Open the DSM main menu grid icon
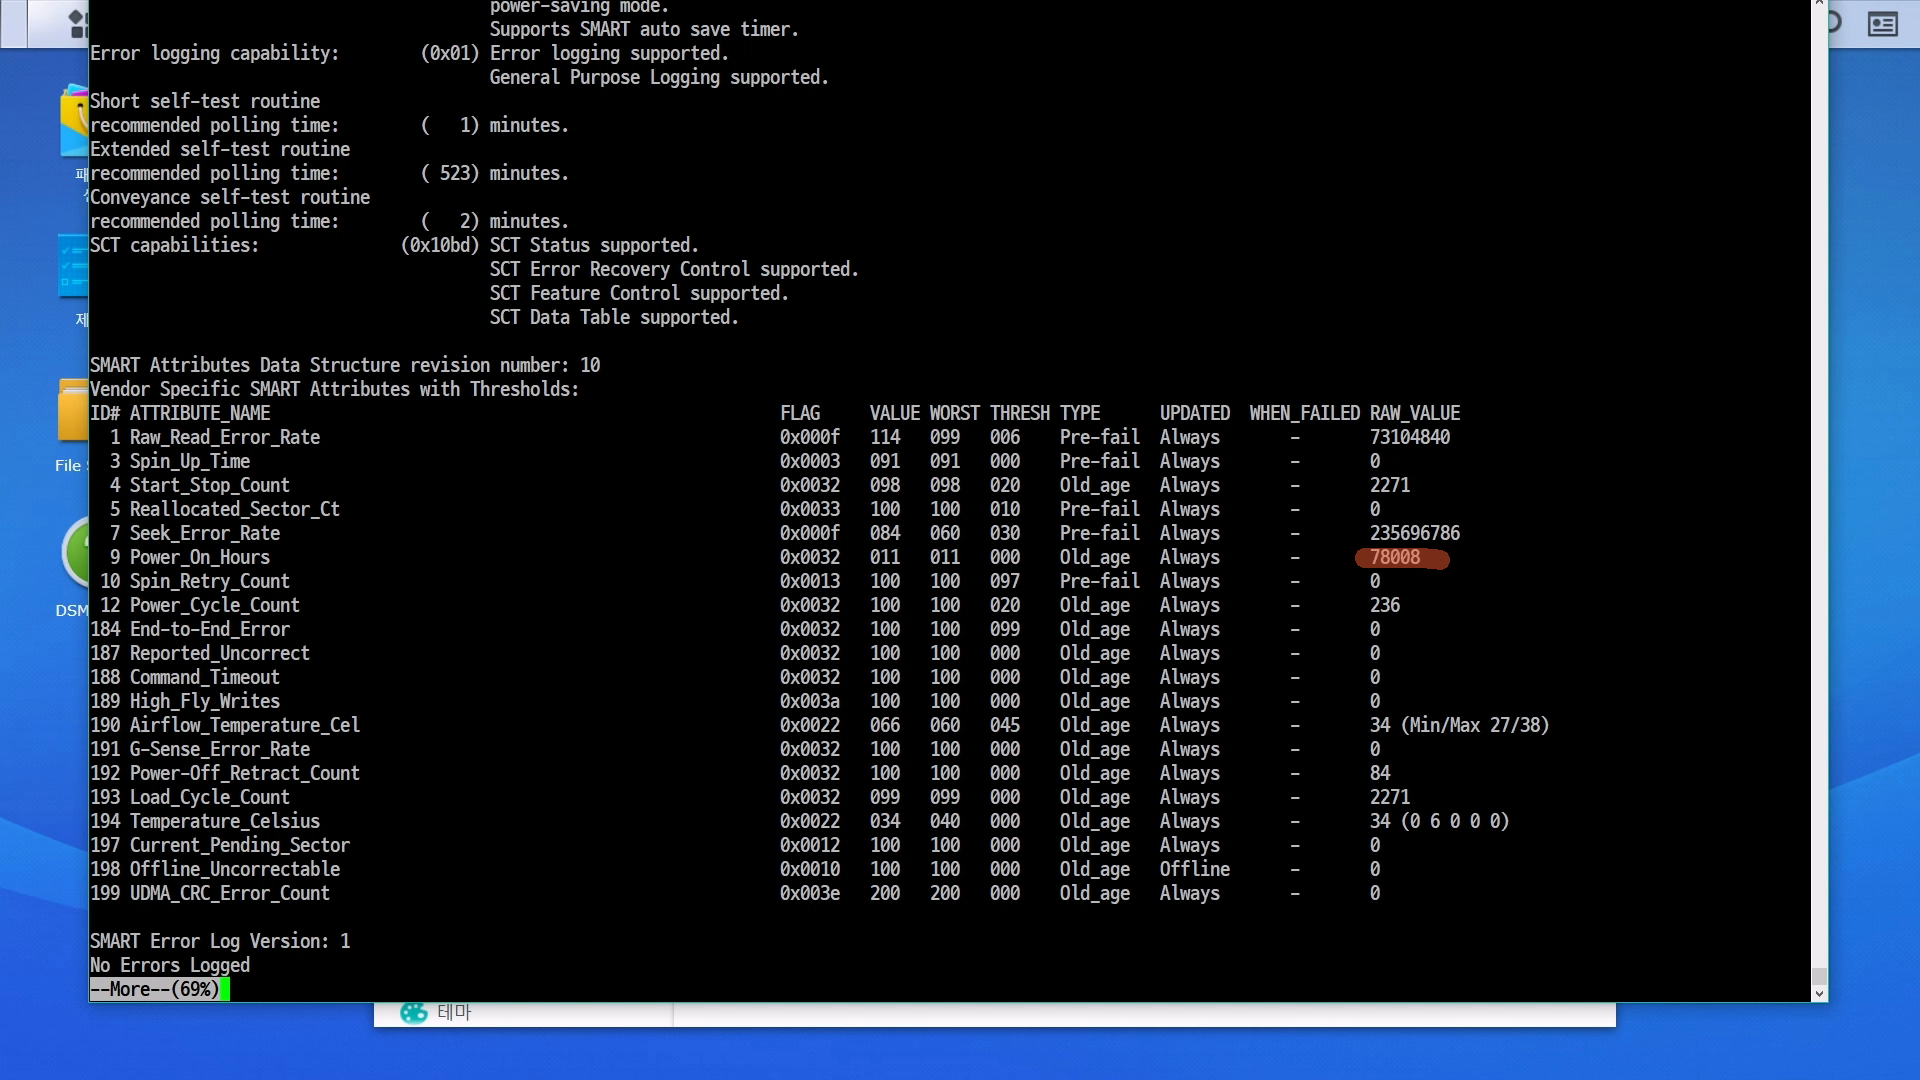This screenshot has width=1920, height=1080. coord(76,23)
